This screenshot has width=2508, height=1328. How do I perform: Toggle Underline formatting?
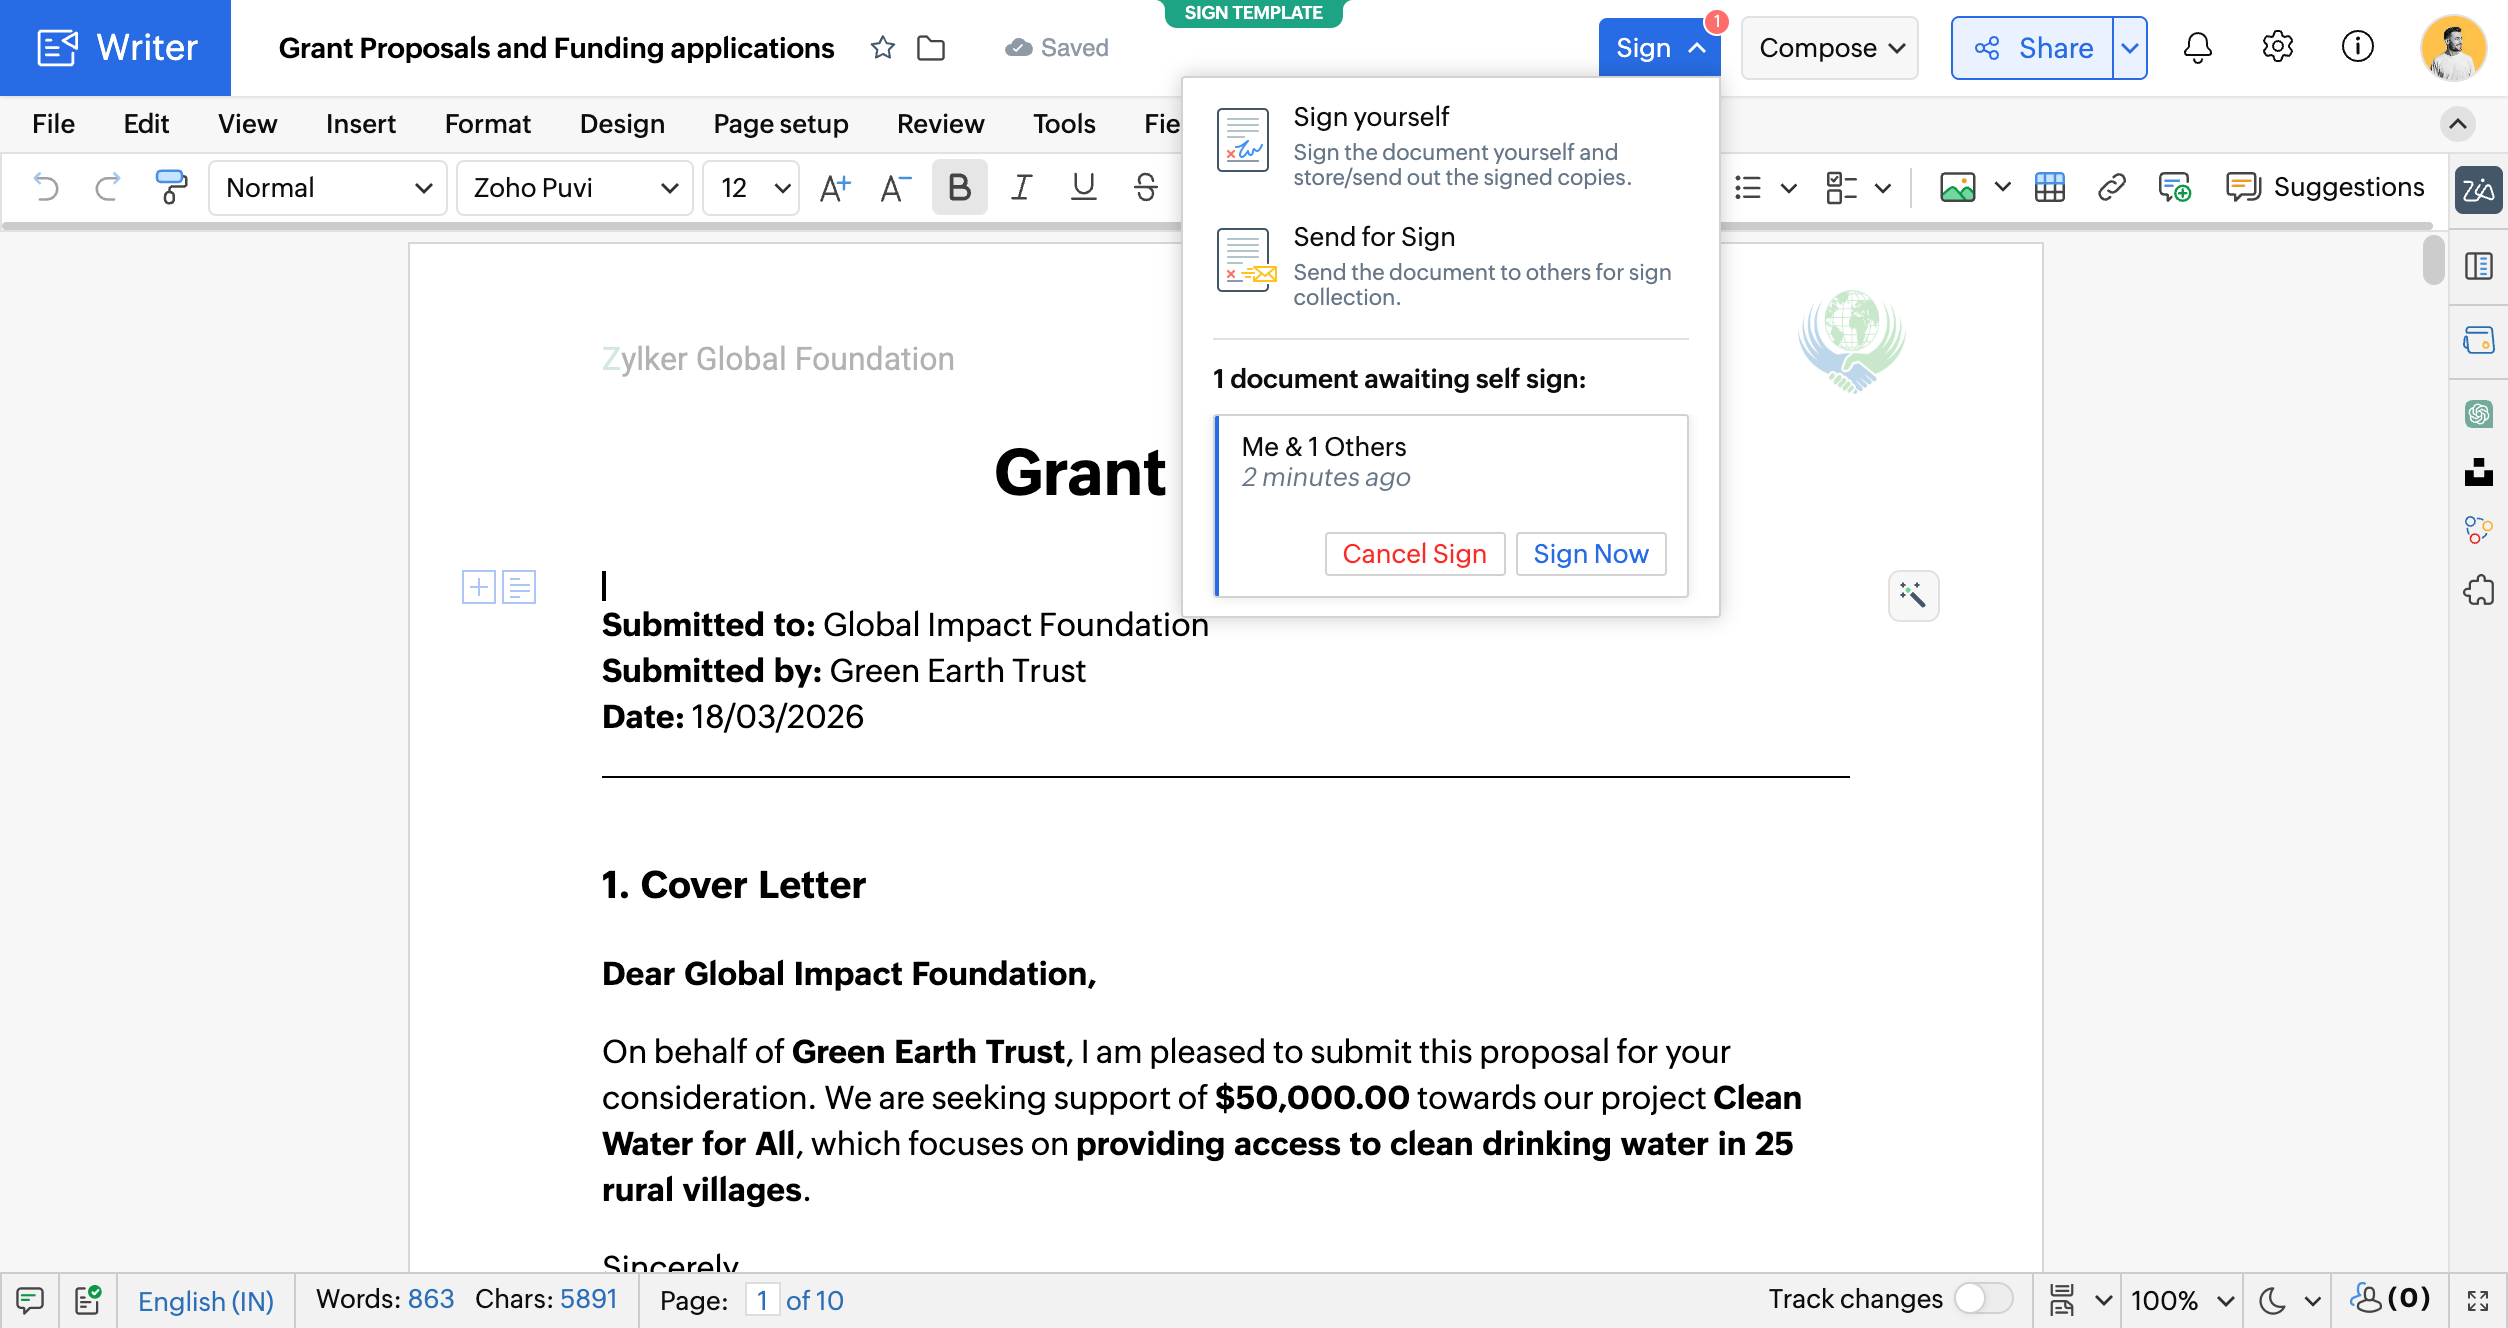coord(1083,187)
